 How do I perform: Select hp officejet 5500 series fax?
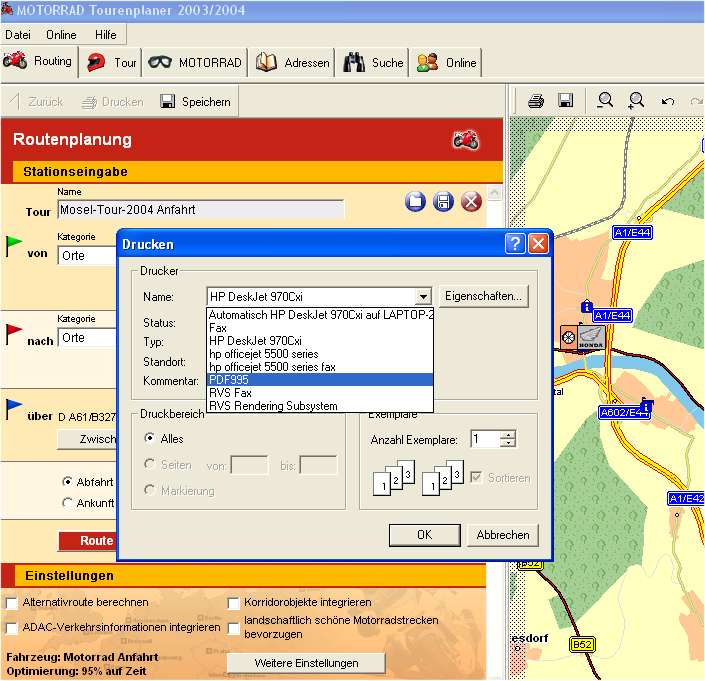coord(320,367)
